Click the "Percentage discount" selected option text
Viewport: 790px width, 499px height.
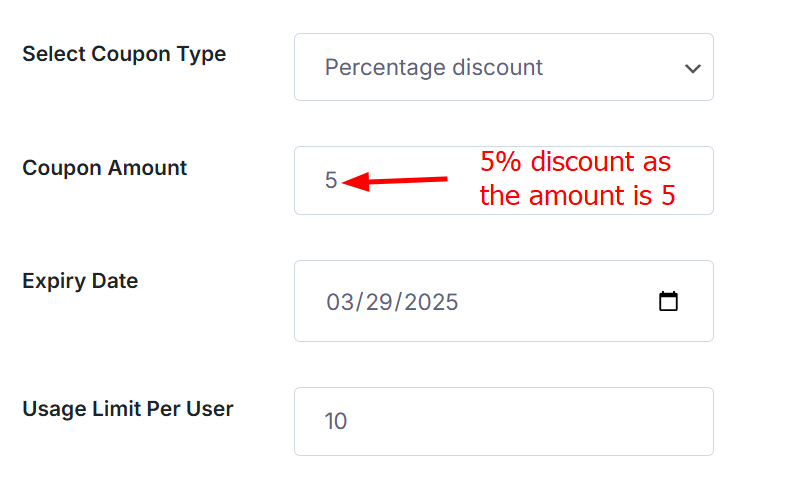(x=433, y=68)
